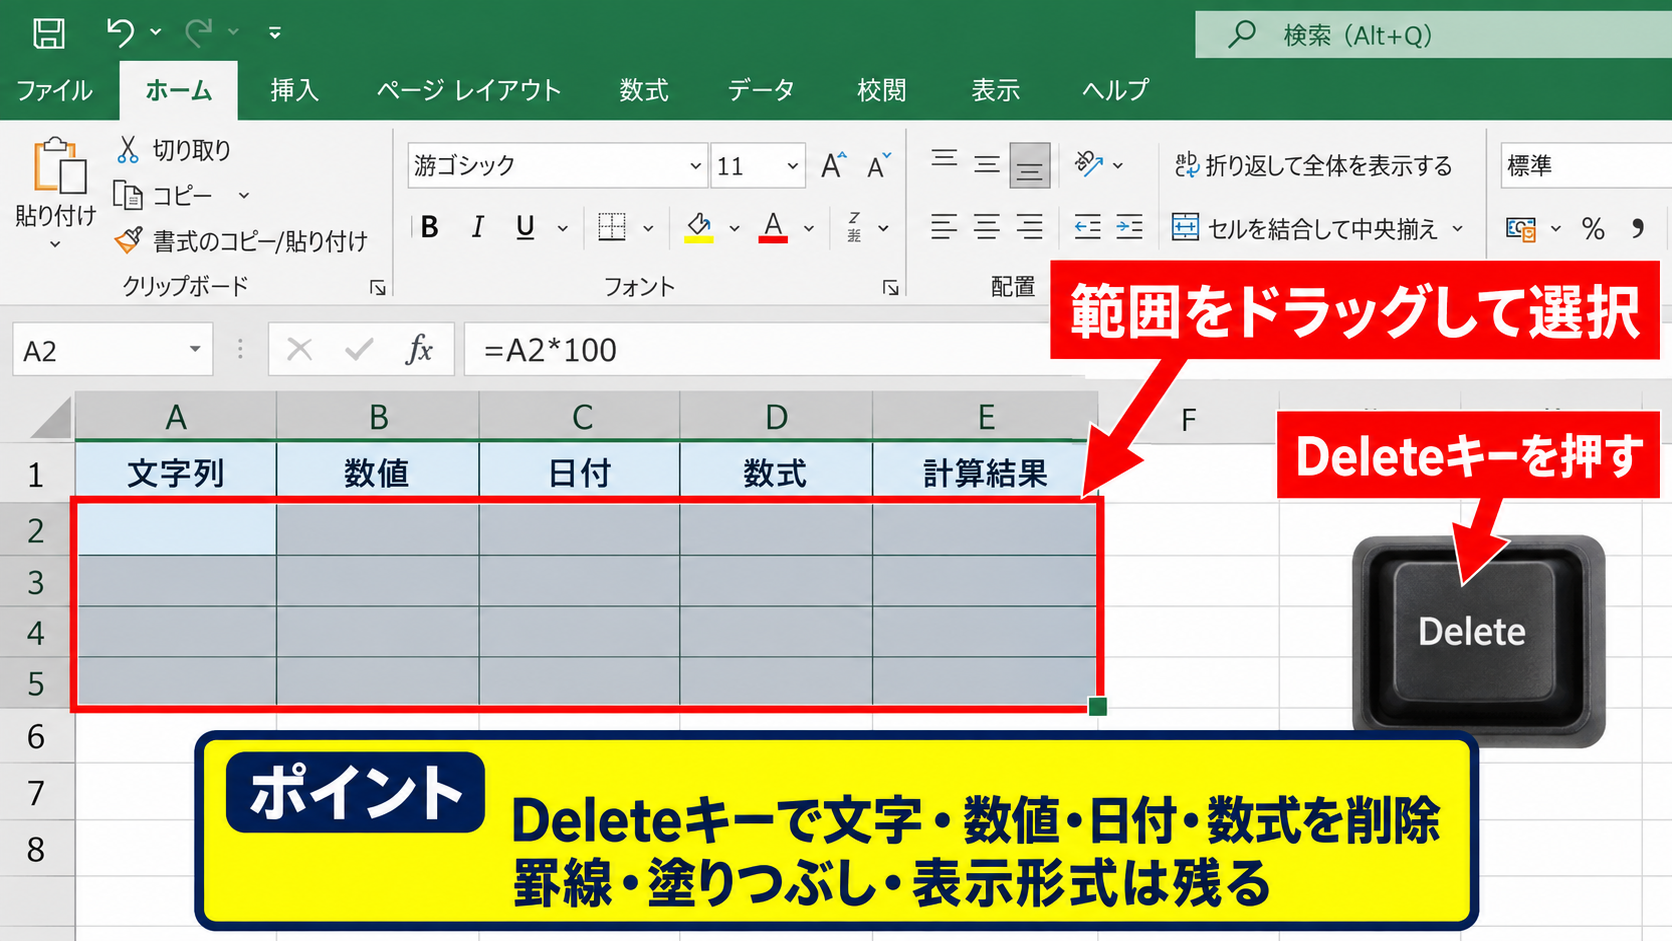1672x941 pixels.
Task: Click the Save icon in quick access toolbar
Action: pyautogui.click(x=48, y=33)
